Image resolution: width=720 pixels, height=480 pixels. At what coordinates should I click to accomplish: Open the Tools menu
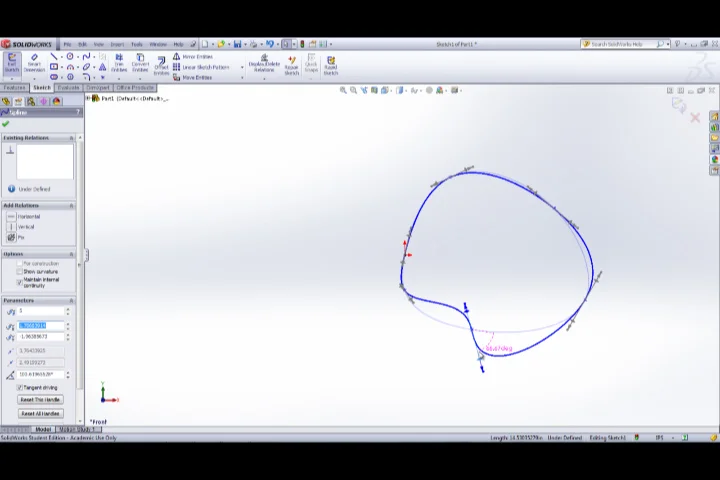point(137,45)
